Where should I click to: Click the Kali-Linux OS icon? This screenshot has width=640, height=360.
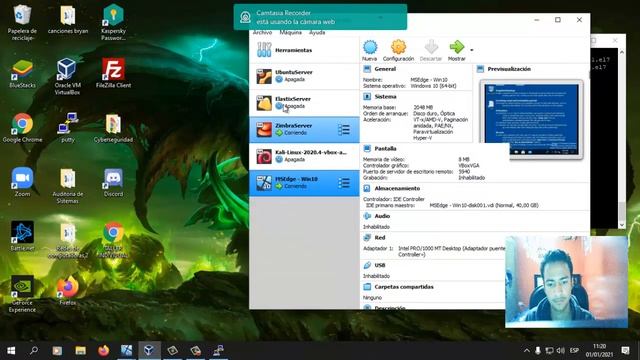(x=264, y=156)
